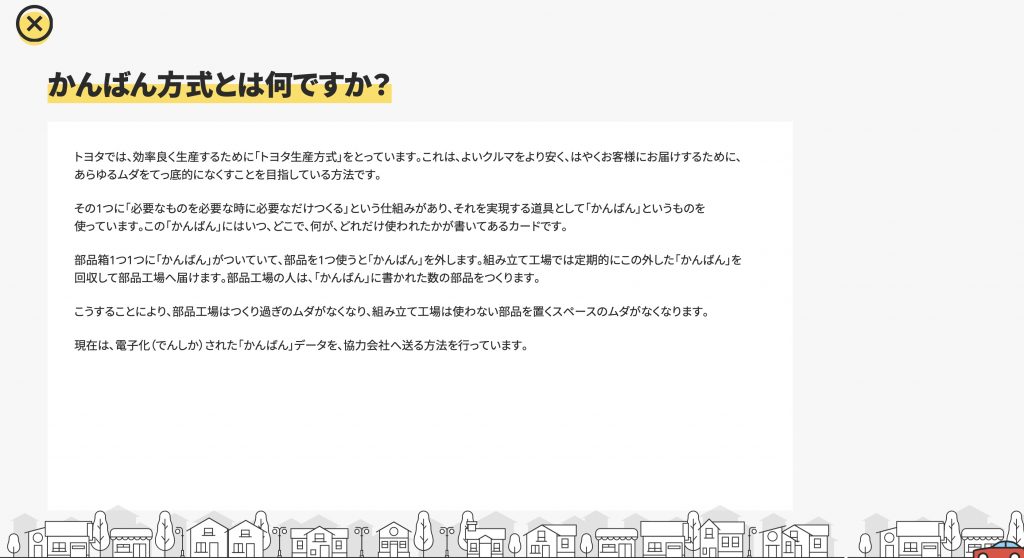This screenshot has width=1024, height=558.
Task: Click the paragraph starting "部品箱1つ1つに「かんばん」がついていて"
Action: click(x=408, y=269)
